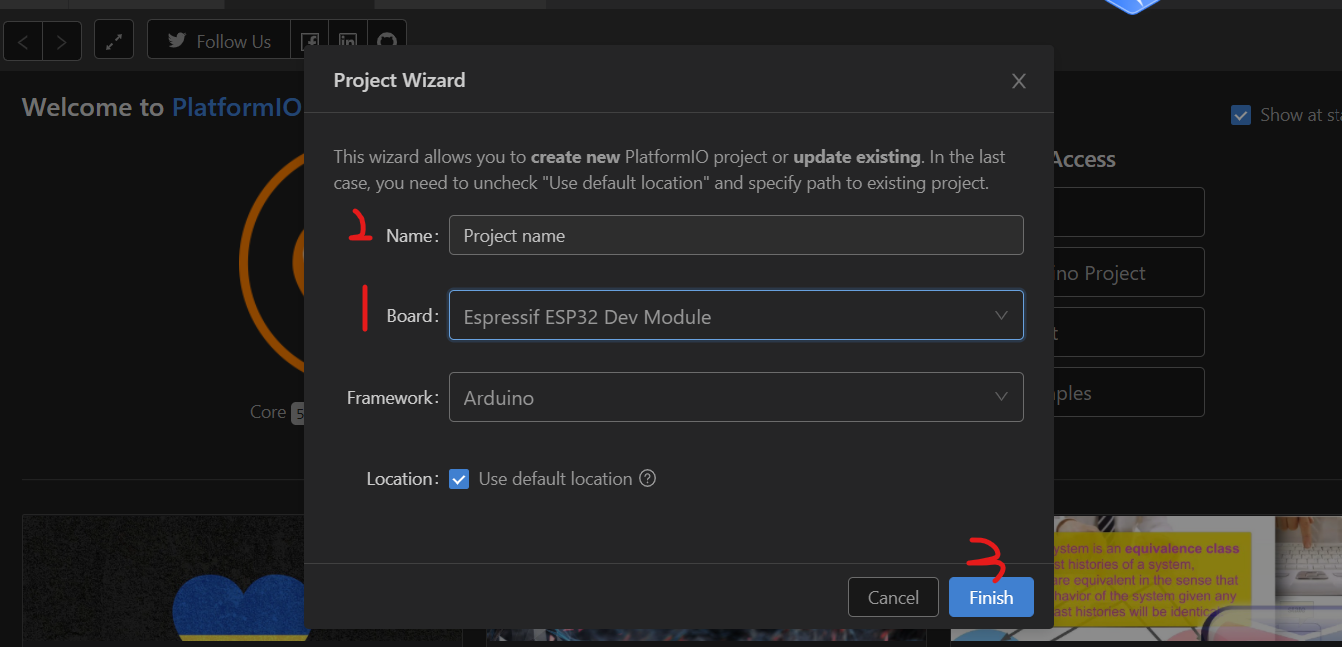Close the Project Wizard with the X
The width and height of the screenshot is (1342, 647).
coord(1018,80)
